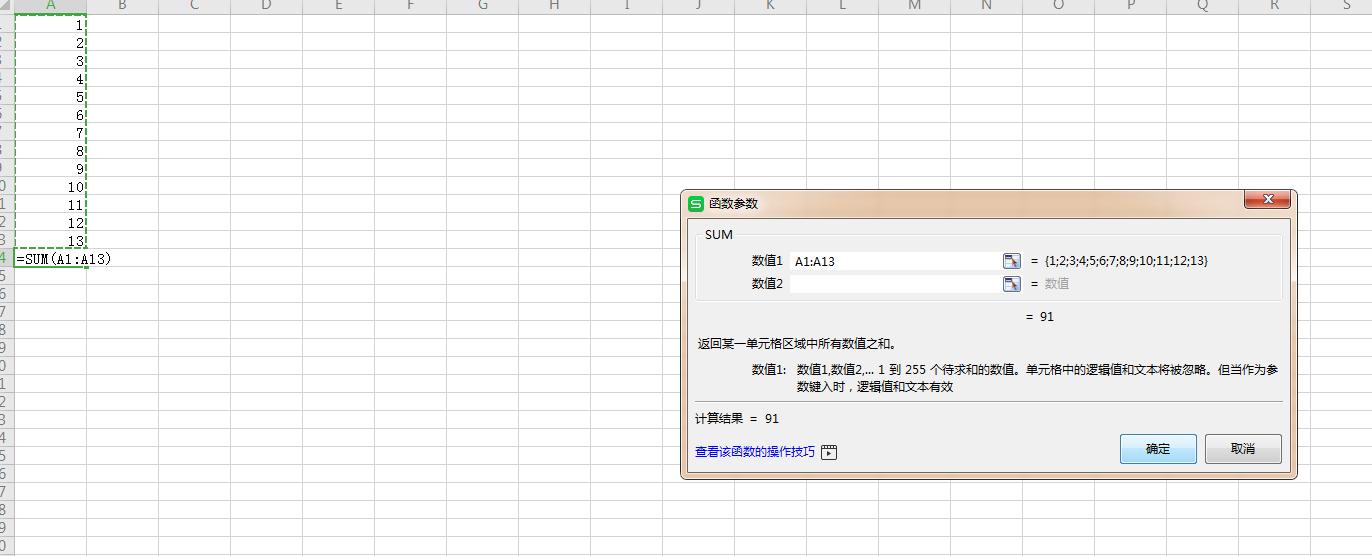
Task: Click the 返回某一单元格区域中所有数值之和 description
Action: [x=797, y=344]
